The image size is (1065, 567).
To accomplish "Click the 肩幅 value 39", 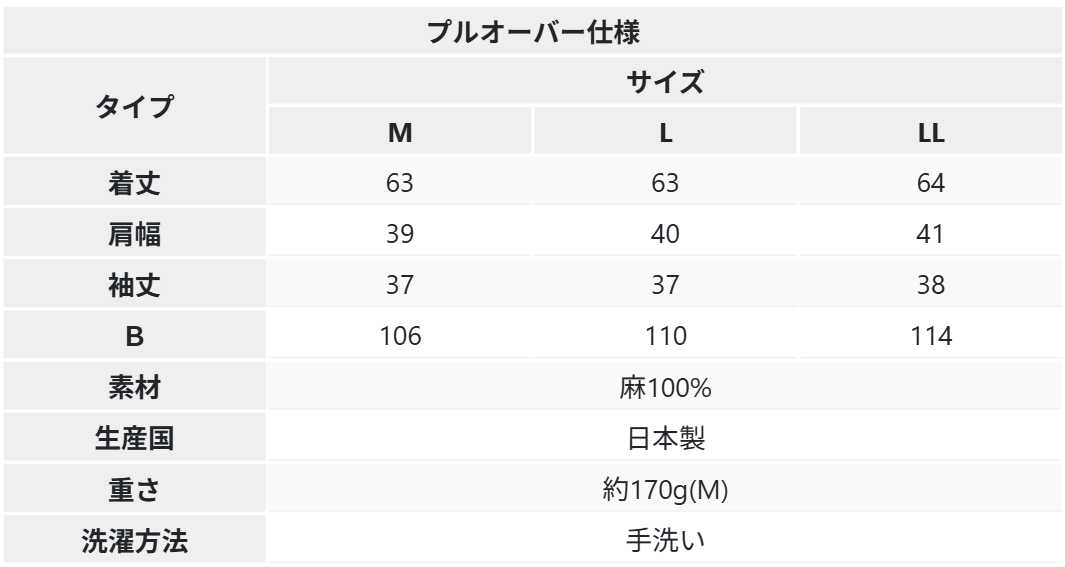I will point(400,236).
